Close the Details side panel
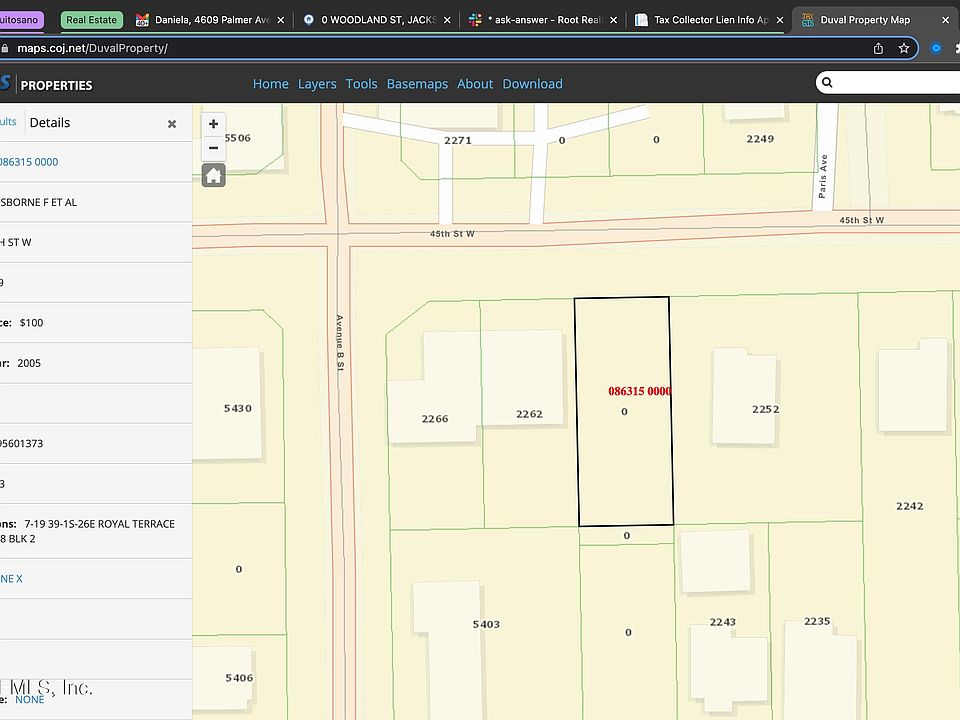Screen dimensions: 960x720 [x=172, y=124]
